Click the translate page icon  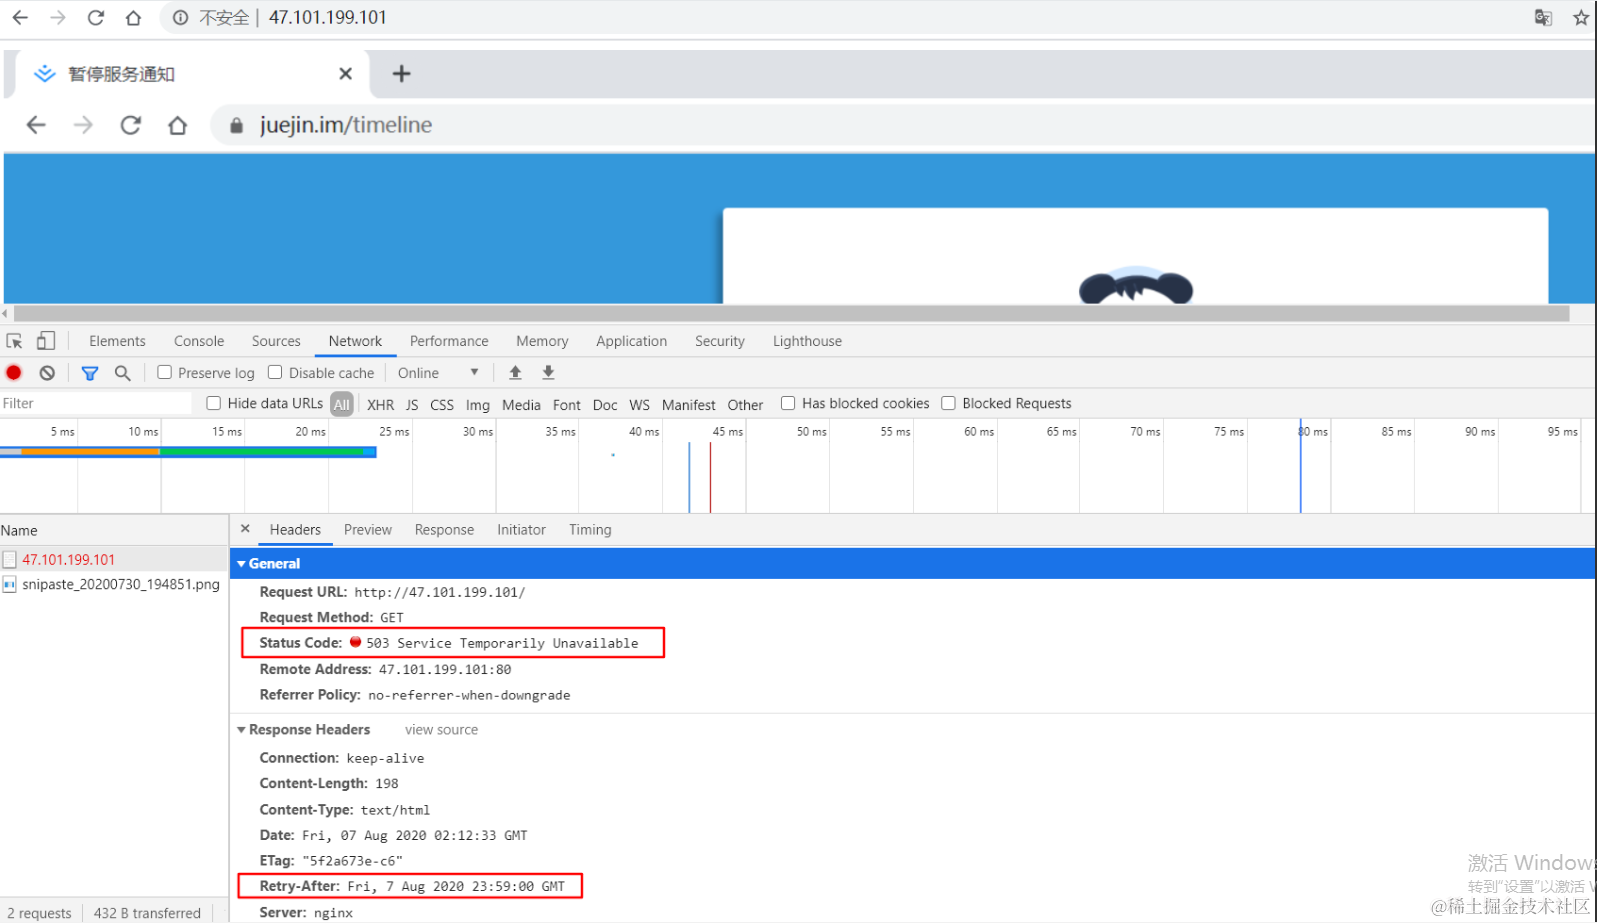(1543, 17)
